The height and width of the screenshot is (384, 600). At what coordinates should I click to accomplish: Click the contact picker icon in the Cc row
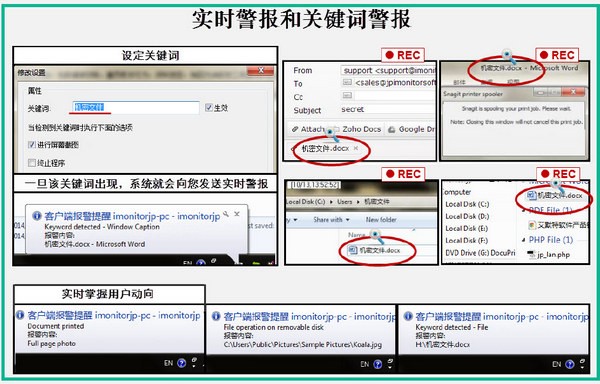347,95
